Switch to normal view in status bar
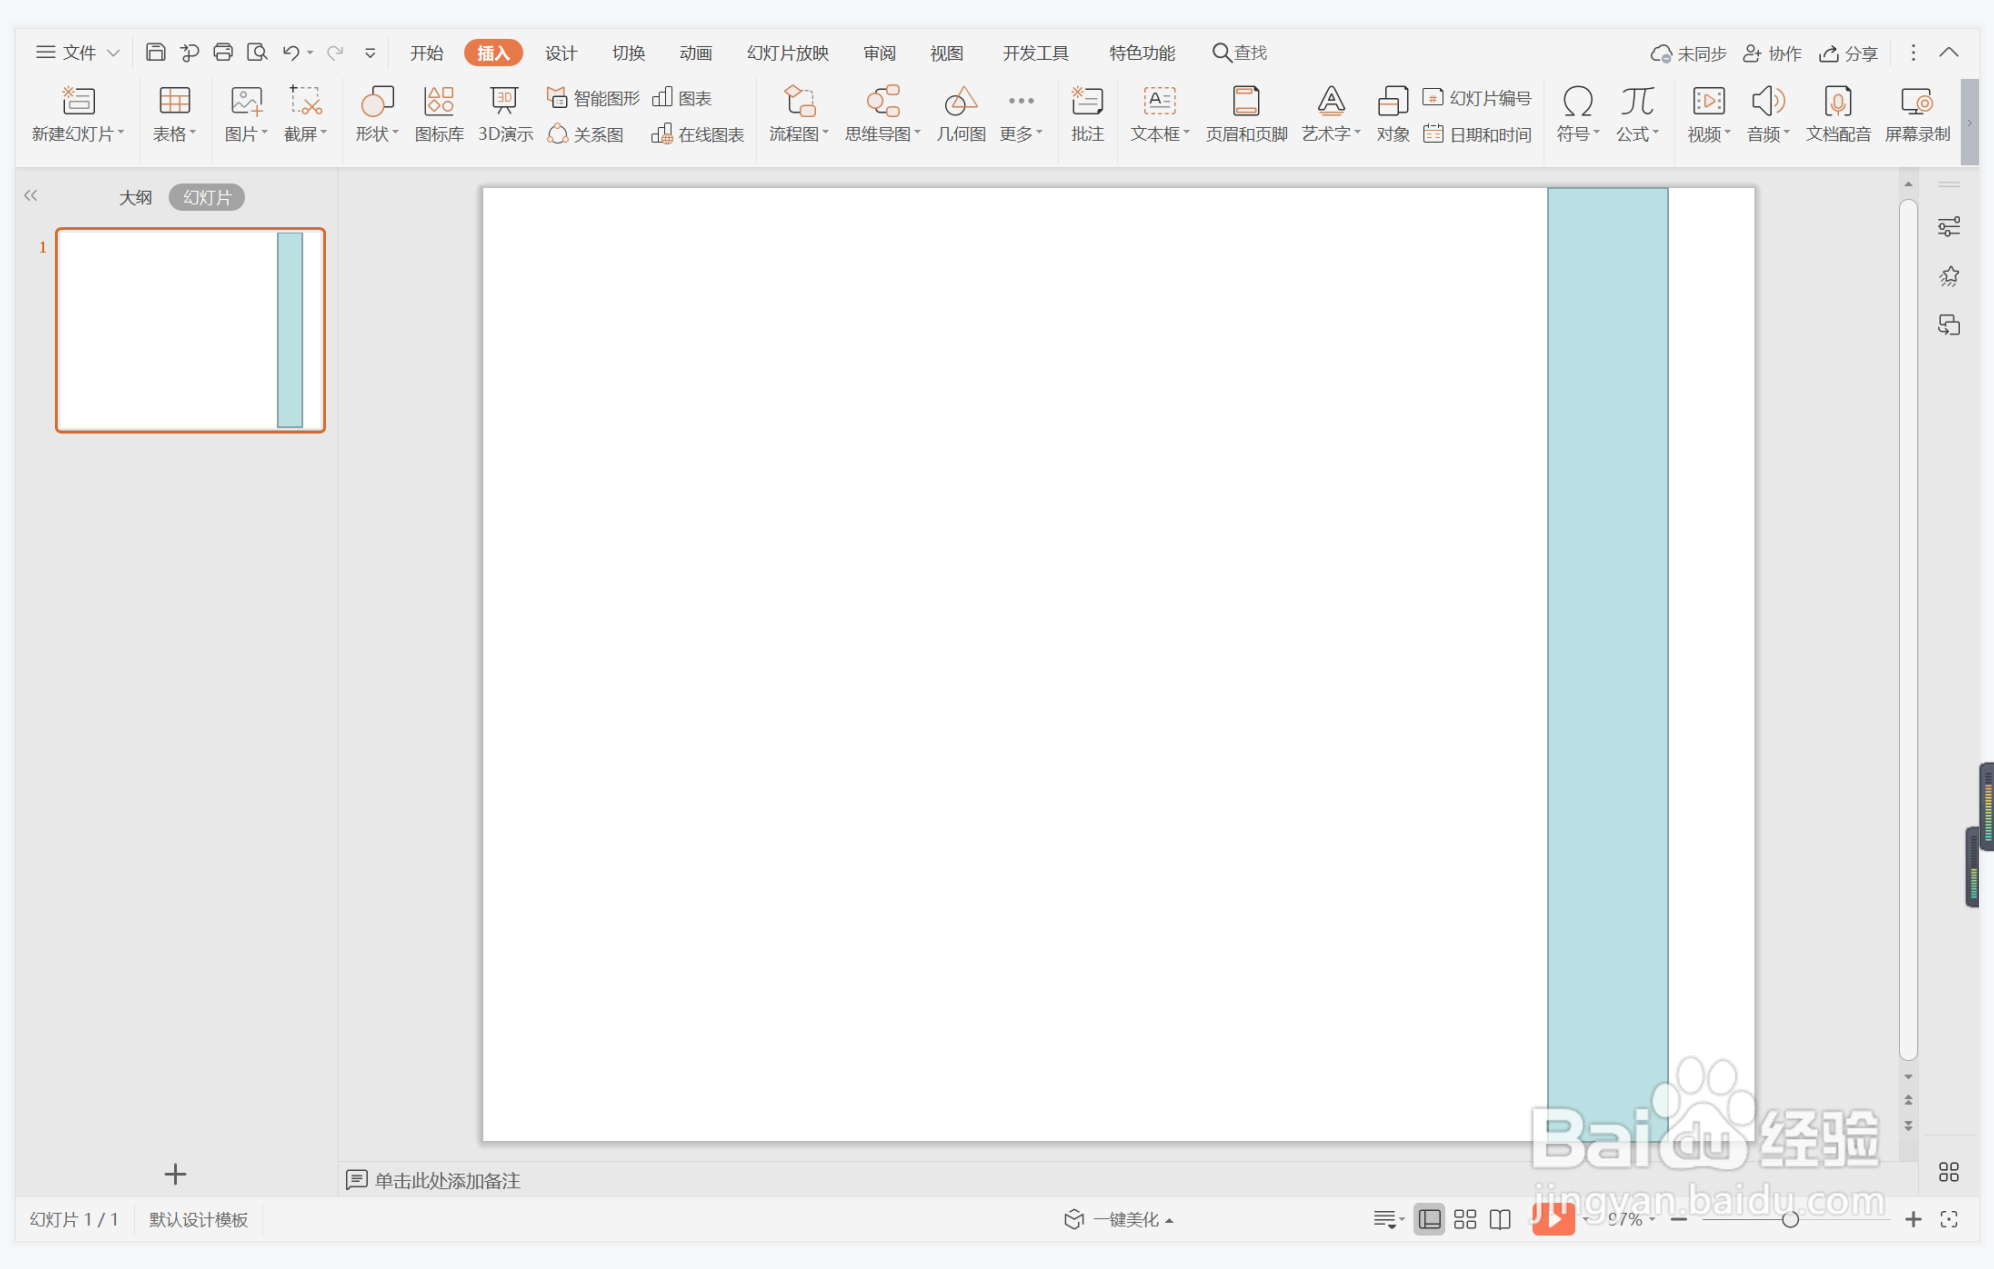Viewport: 1994px width, 1269px height. pos(1430,1219)
